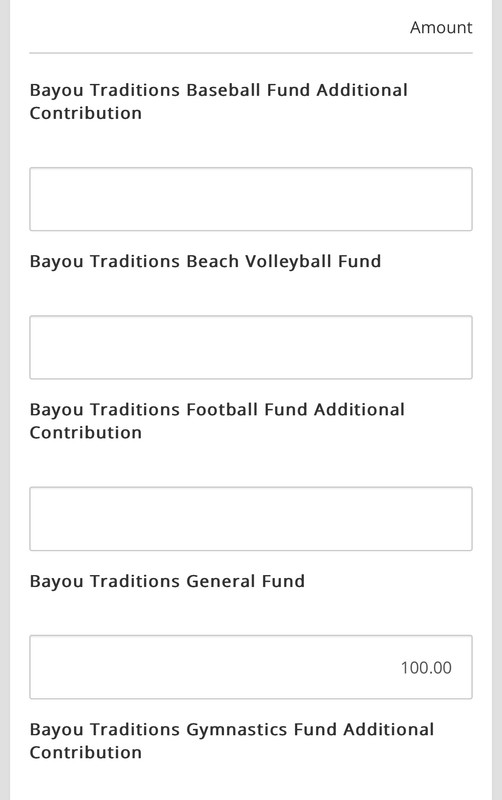Click the word Contribution under Baseball Fund
Screen dimensions: 502x800
(86, 113)
